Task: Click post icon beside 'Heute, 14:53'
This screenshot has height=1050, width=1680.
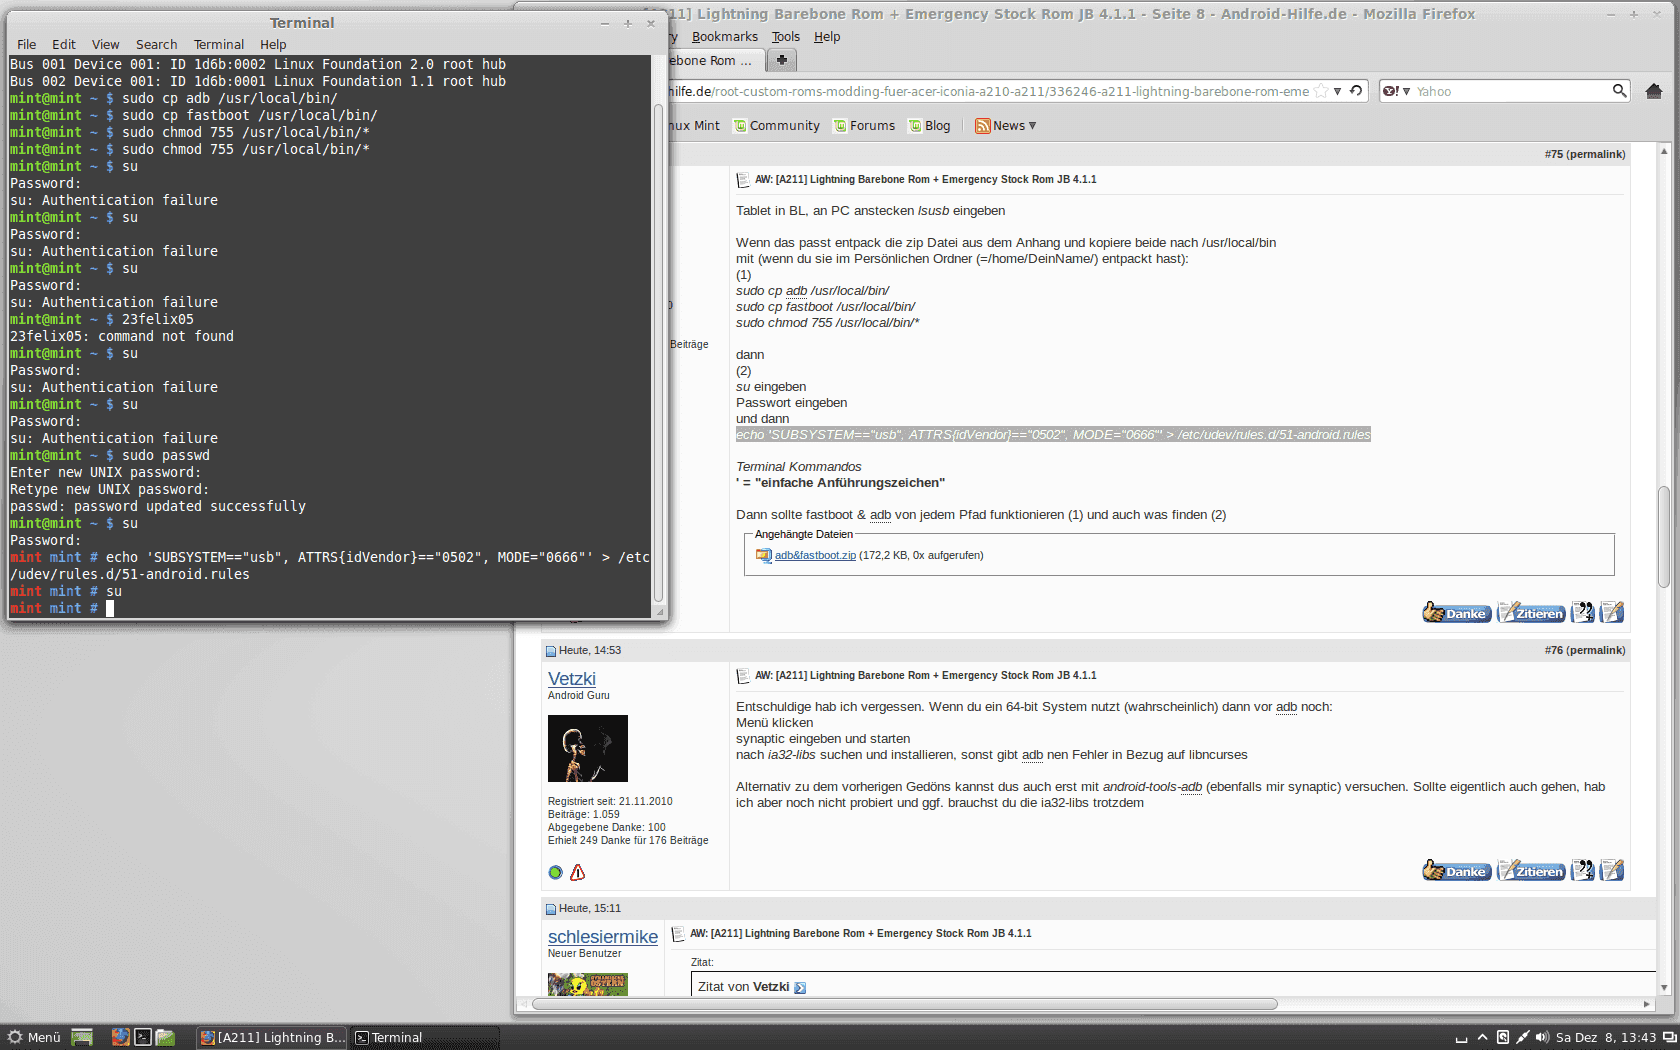Action: coord(550,651)
